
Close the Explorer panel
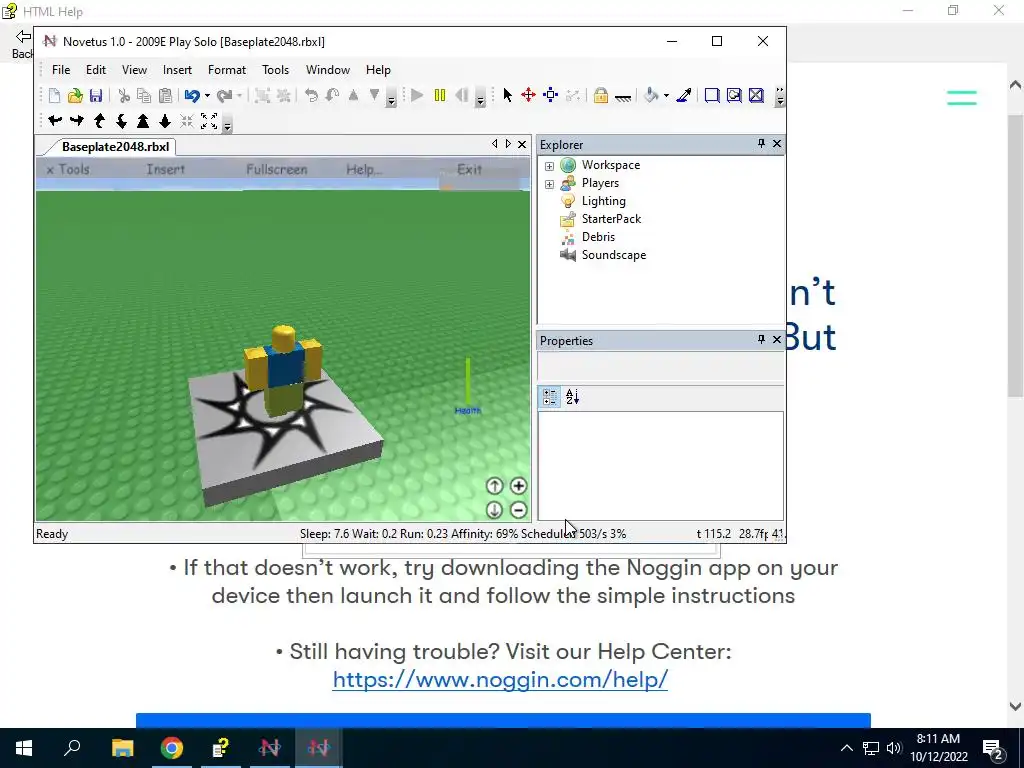point(777,144)
